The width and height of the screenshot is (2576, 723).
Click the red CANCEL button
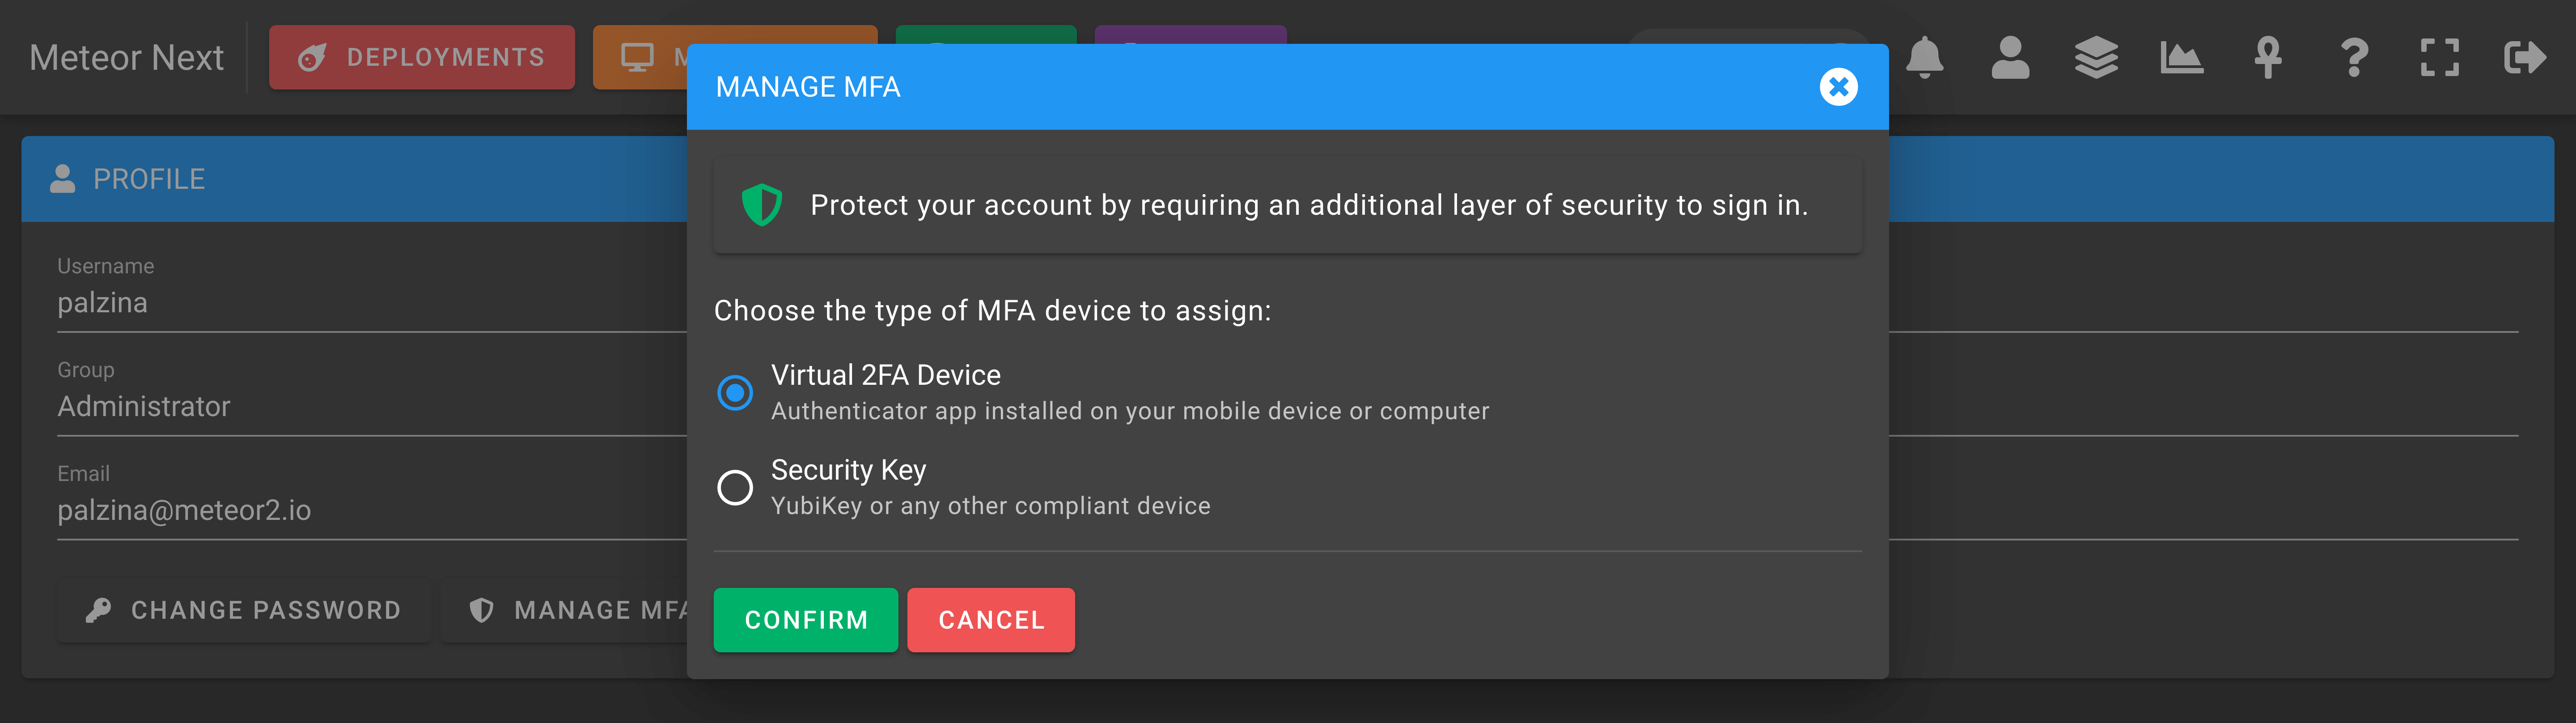pos(991,620)
